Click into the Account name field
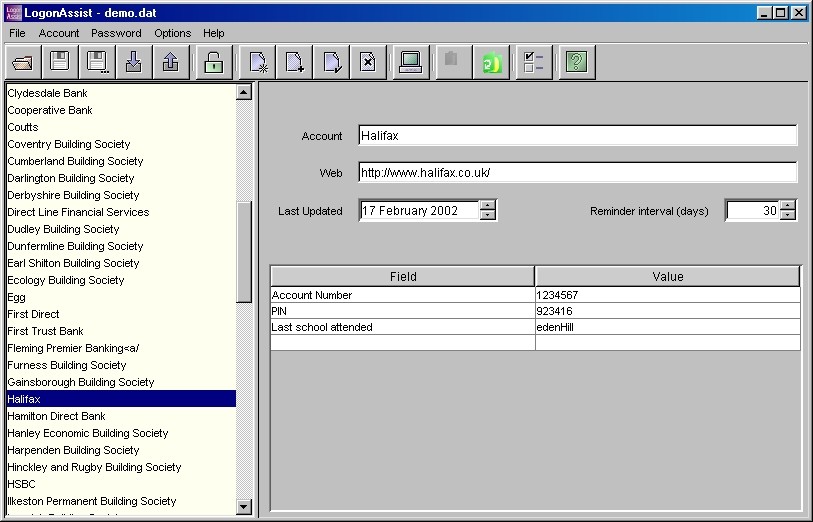The height and width of the screenshot is (522, 813). coord(578,136)
